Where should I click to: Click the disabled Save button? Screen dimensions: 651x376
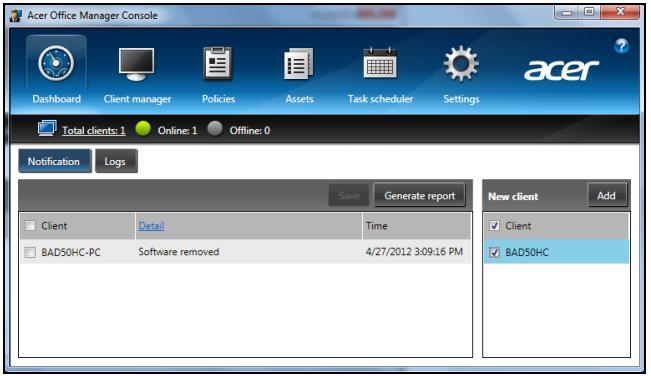click(x=348, y=195)
